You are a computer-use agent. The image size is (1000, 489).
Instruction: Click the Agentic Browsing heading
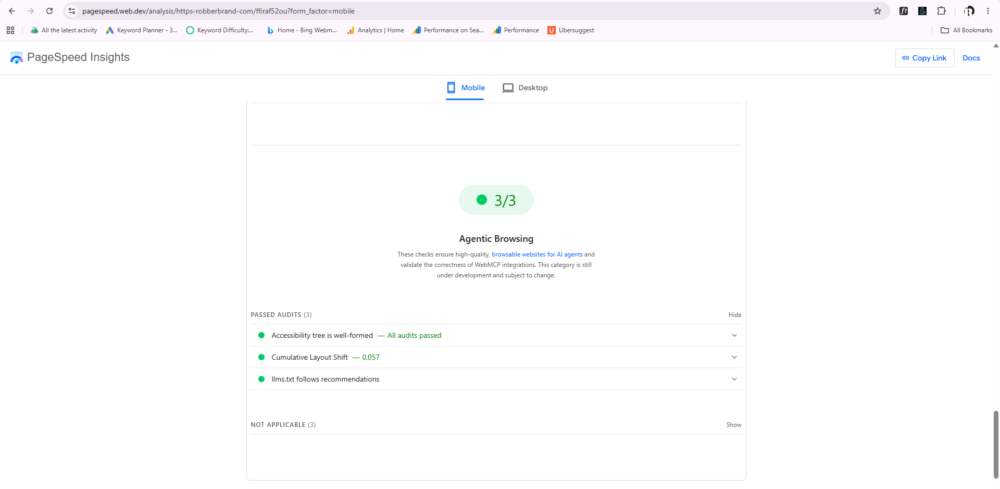coord(496,239)
